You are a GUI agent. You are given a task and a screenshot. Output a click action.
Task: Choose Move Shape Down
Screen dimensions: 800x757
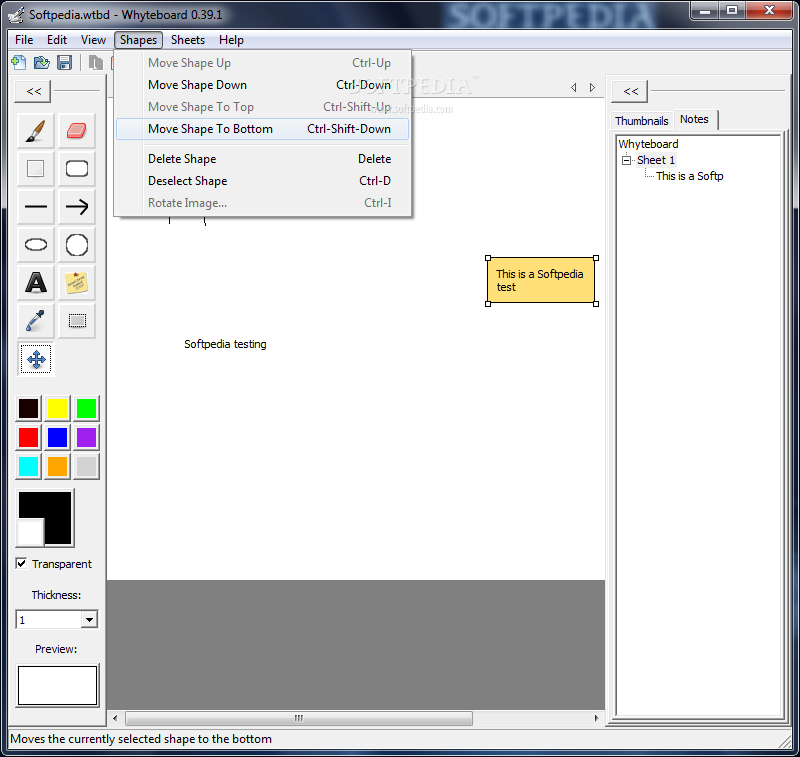(262, 85)
